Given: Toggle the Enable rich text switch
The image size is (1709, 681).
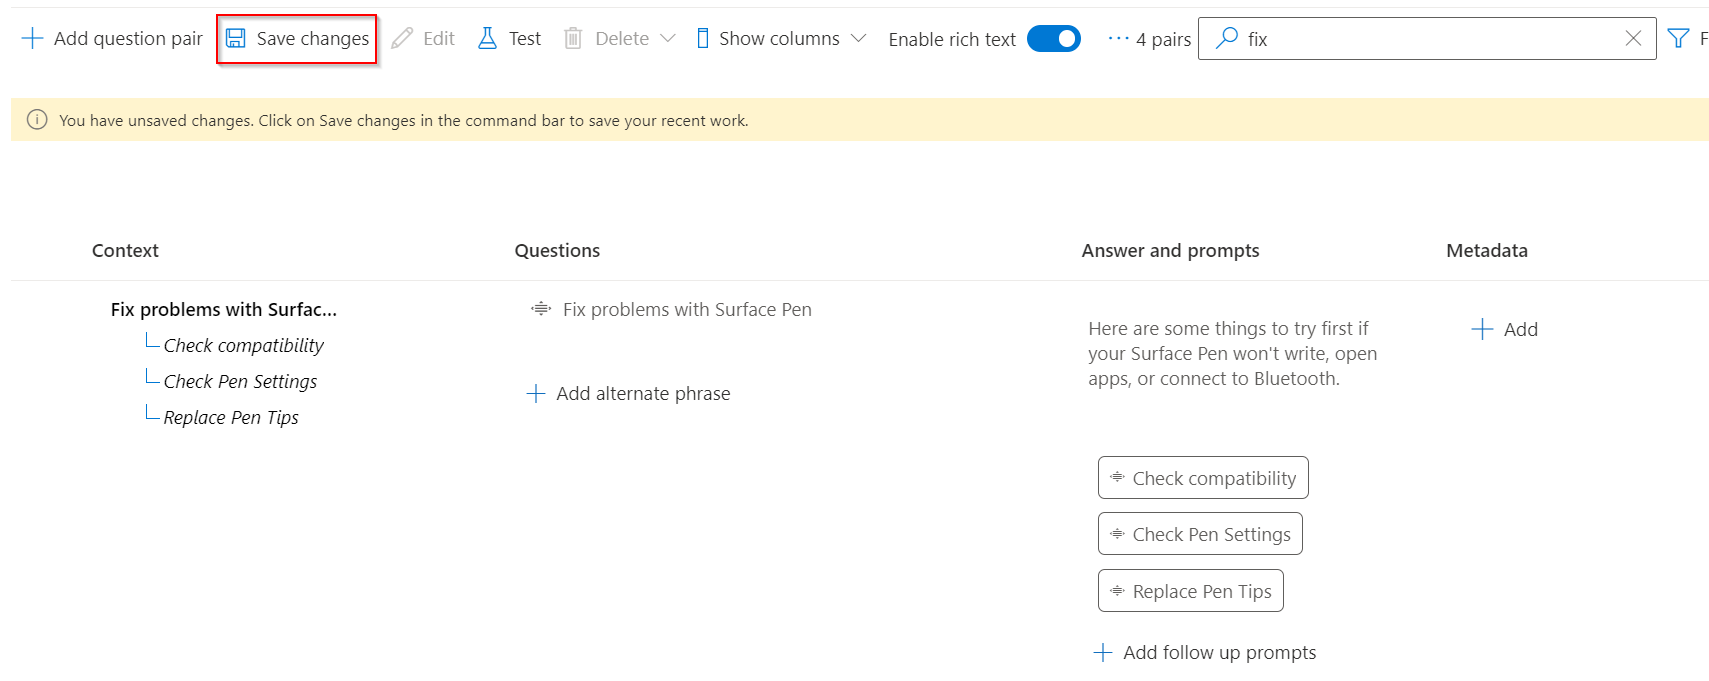Looking at the screenshot, I should coord(1054,39).
